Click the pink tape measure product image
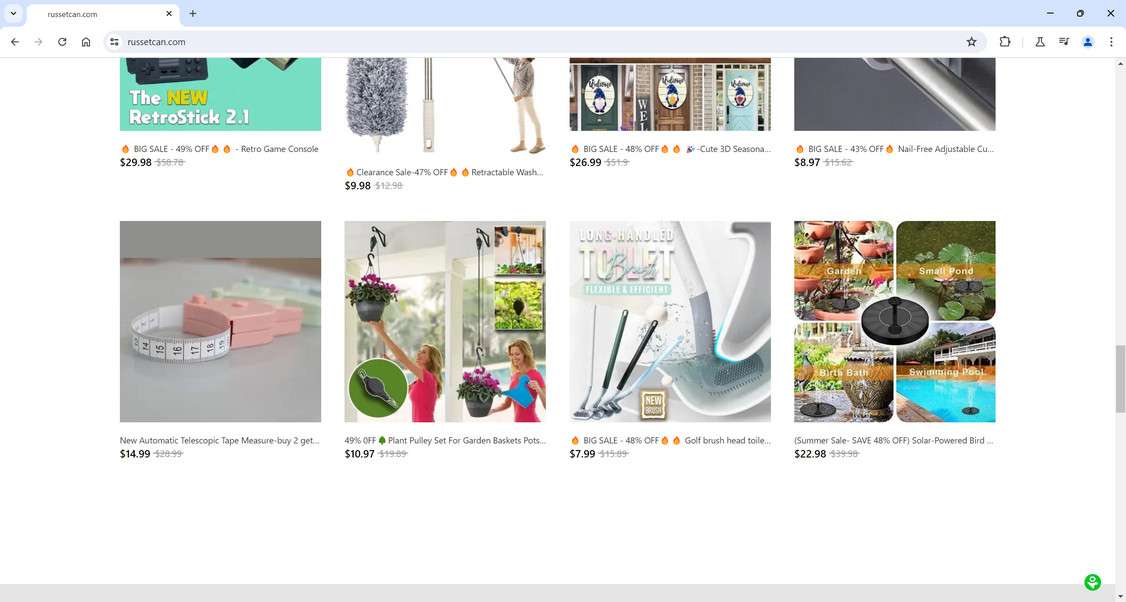Screen dimensions: 1126x602 [x=220, y=321]
